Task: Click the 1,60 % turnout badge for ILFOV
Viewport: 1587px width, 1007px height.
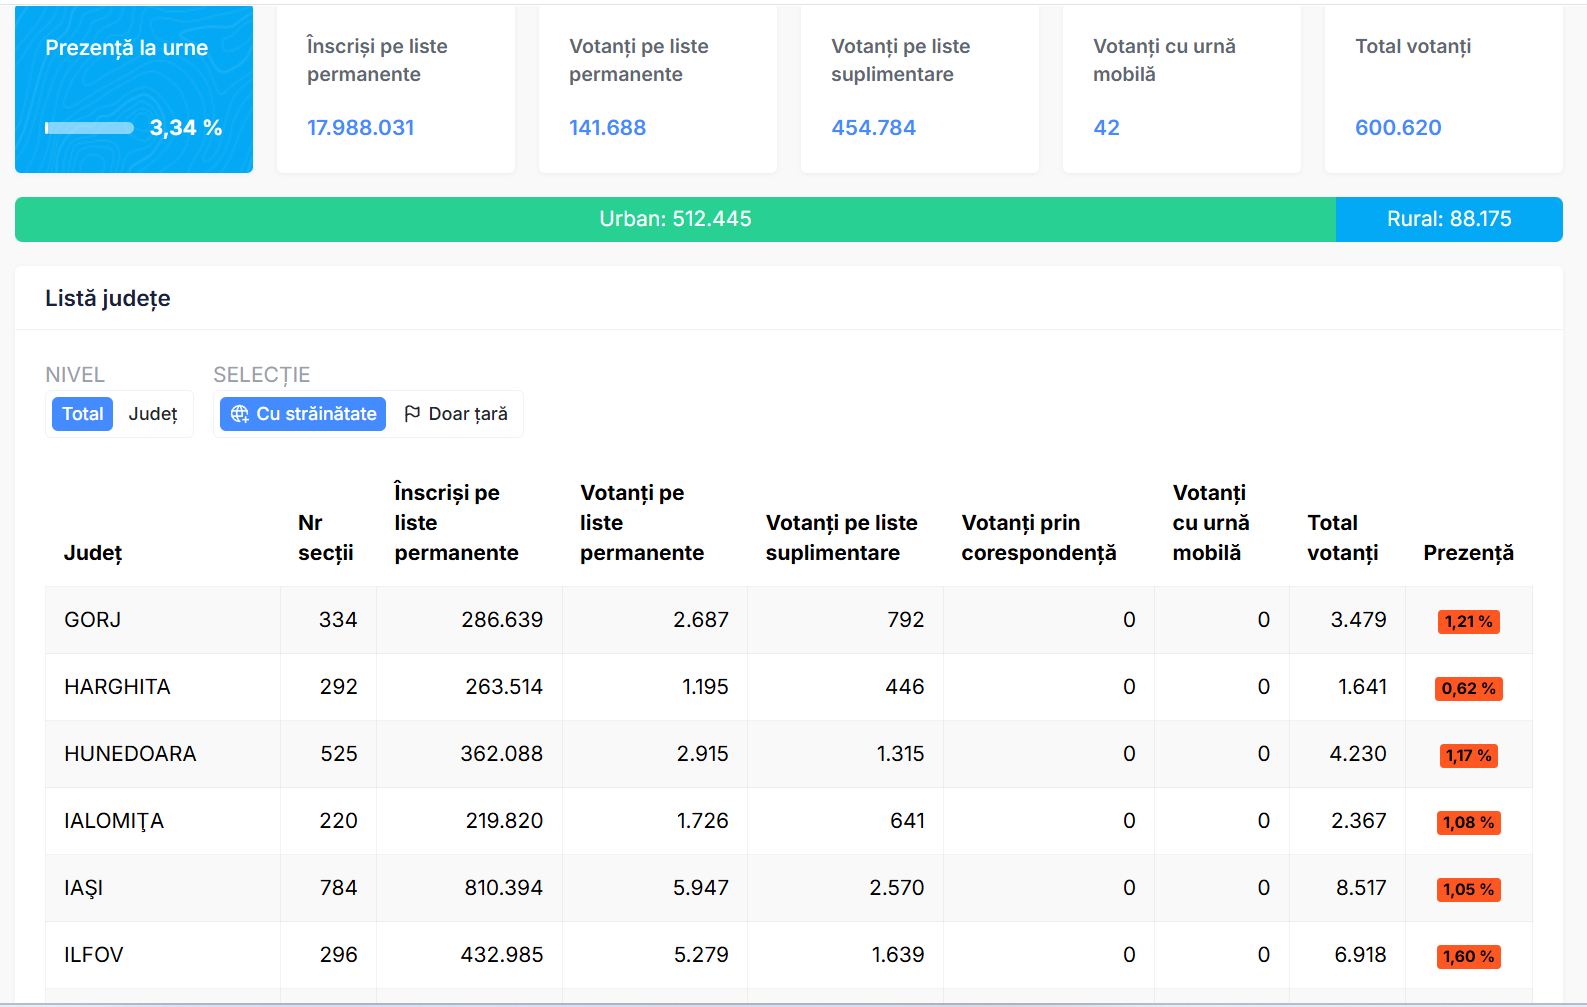Action: 1469,957
